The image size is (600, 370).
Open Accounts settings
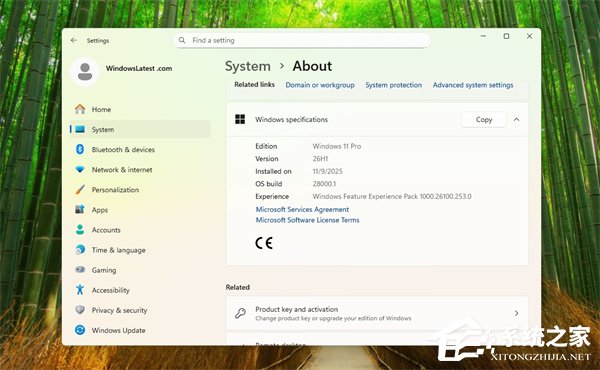tap(140, 230)
